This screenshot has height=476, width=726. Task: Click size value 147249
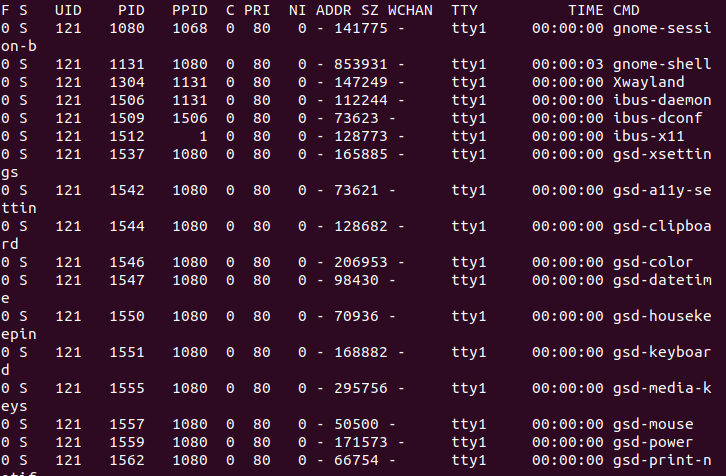click(x=361, y=82)
